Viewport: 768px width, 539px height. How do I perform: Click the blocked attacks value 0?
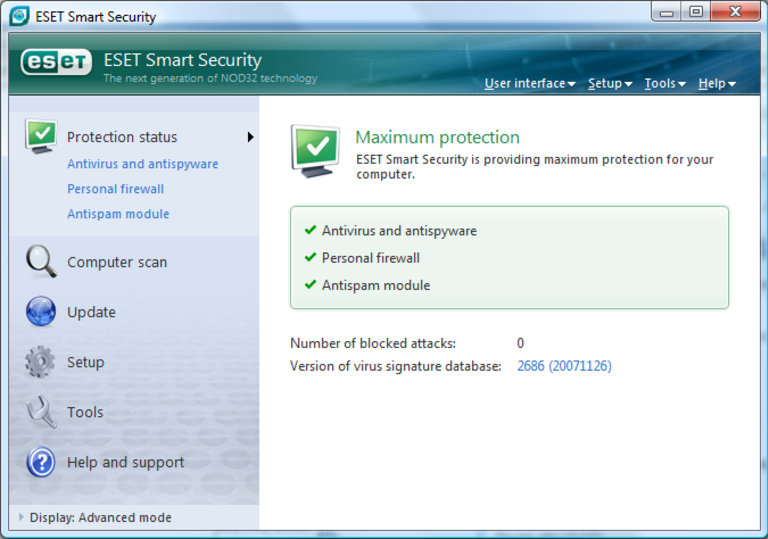click(521, 343)
